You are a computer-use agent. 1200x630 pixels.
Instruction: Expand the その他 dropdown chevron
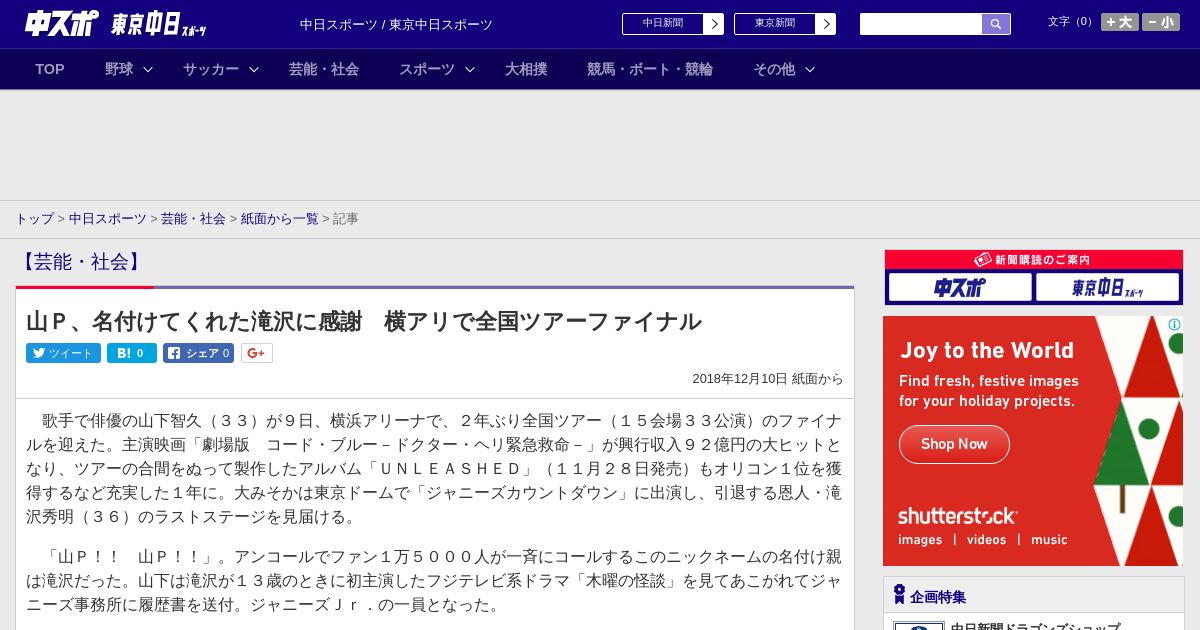(x=810, y=69)
